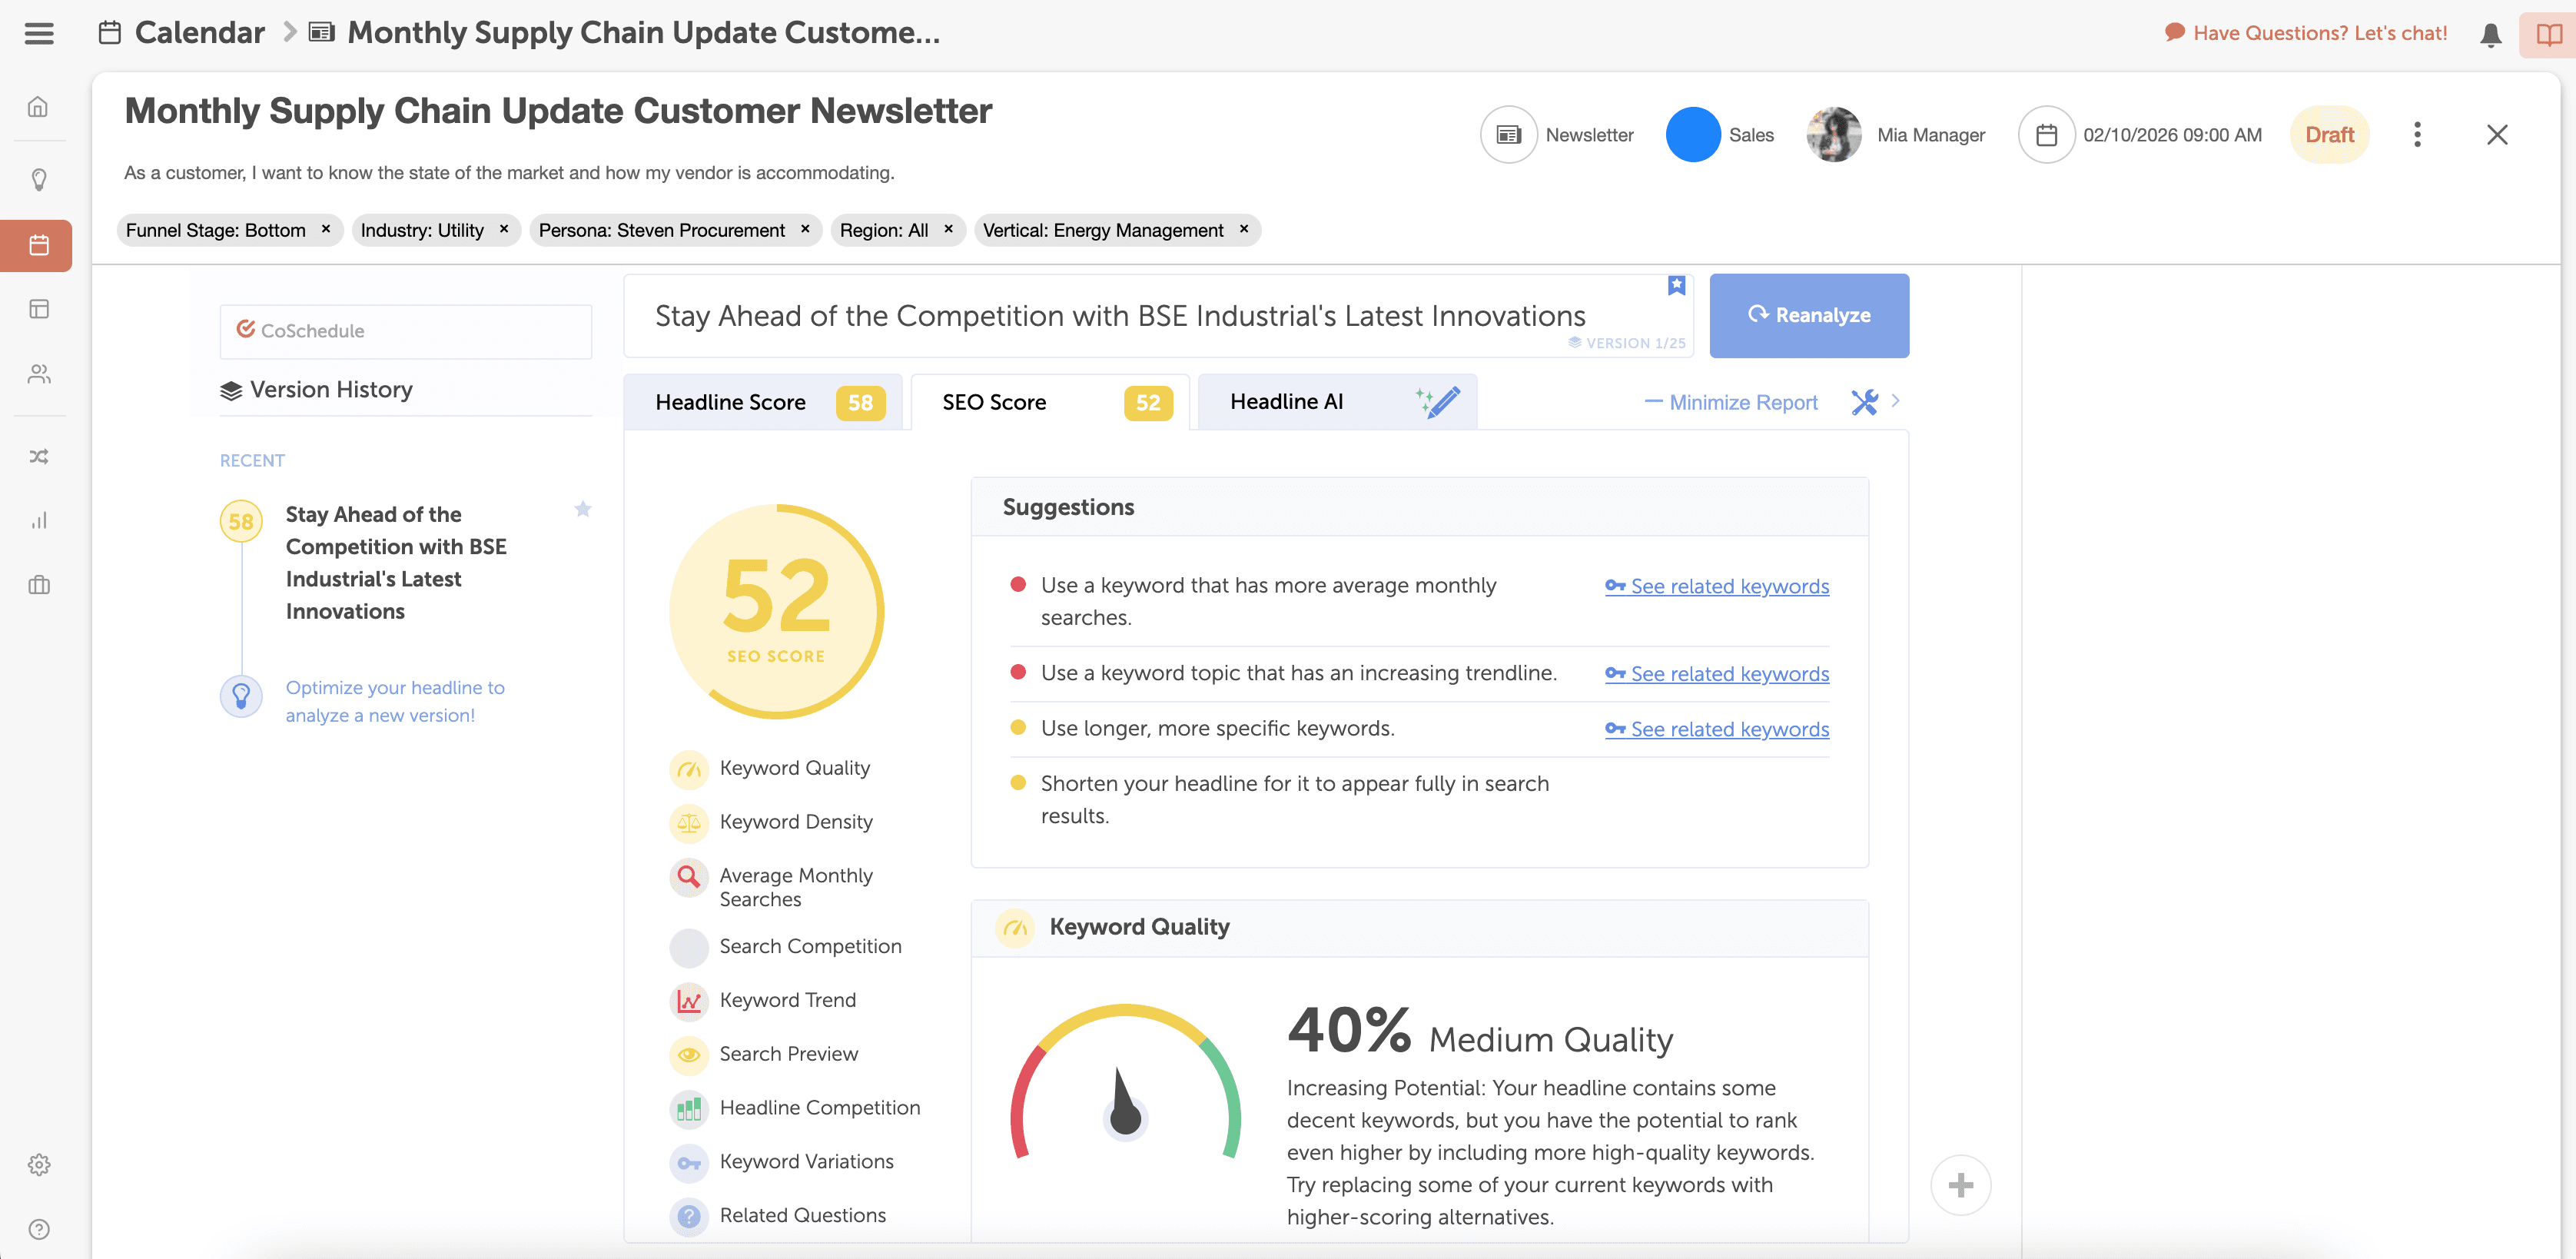Open the Settings gear in sidebar
This screenshot has width=2576, height=1259.
pyautogui.click(x=39, y=1165)
